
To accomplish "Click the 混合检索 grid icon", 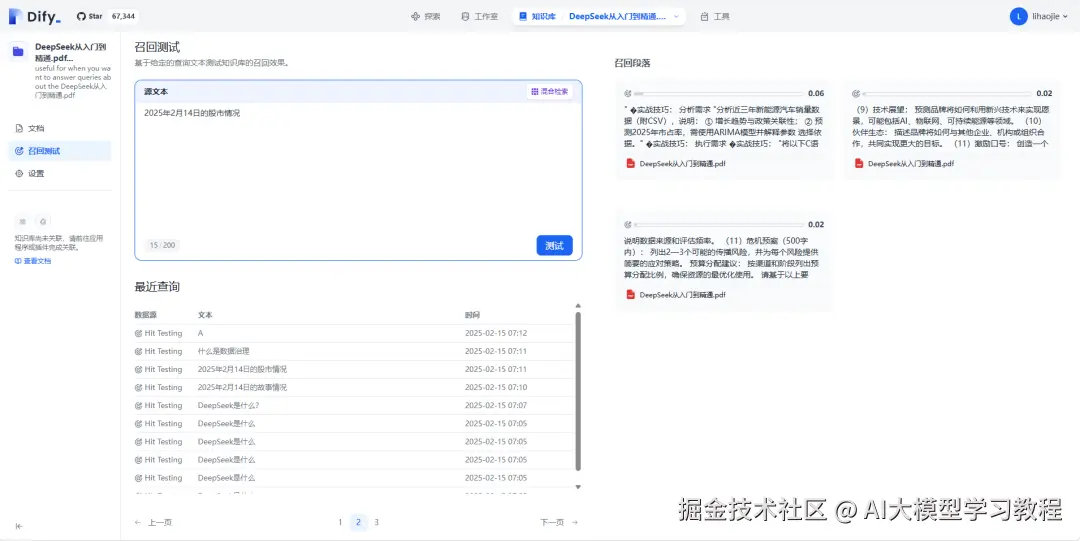I will [534, 91].
